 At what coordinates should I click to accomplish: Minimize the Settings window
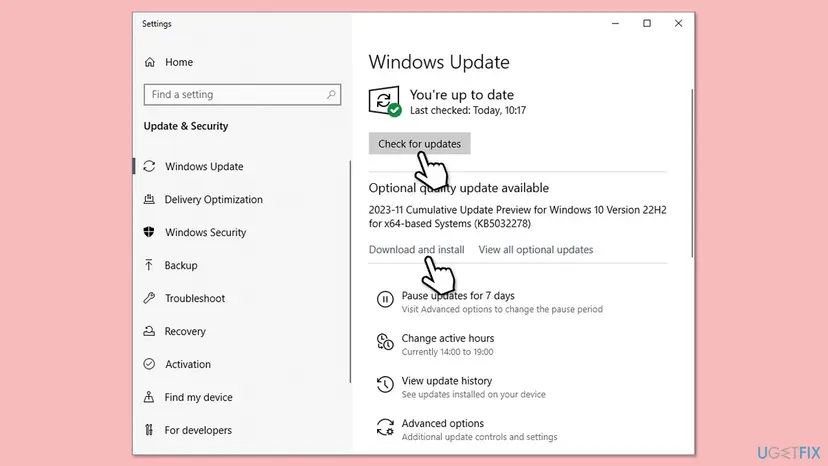(x=615, y=23)
